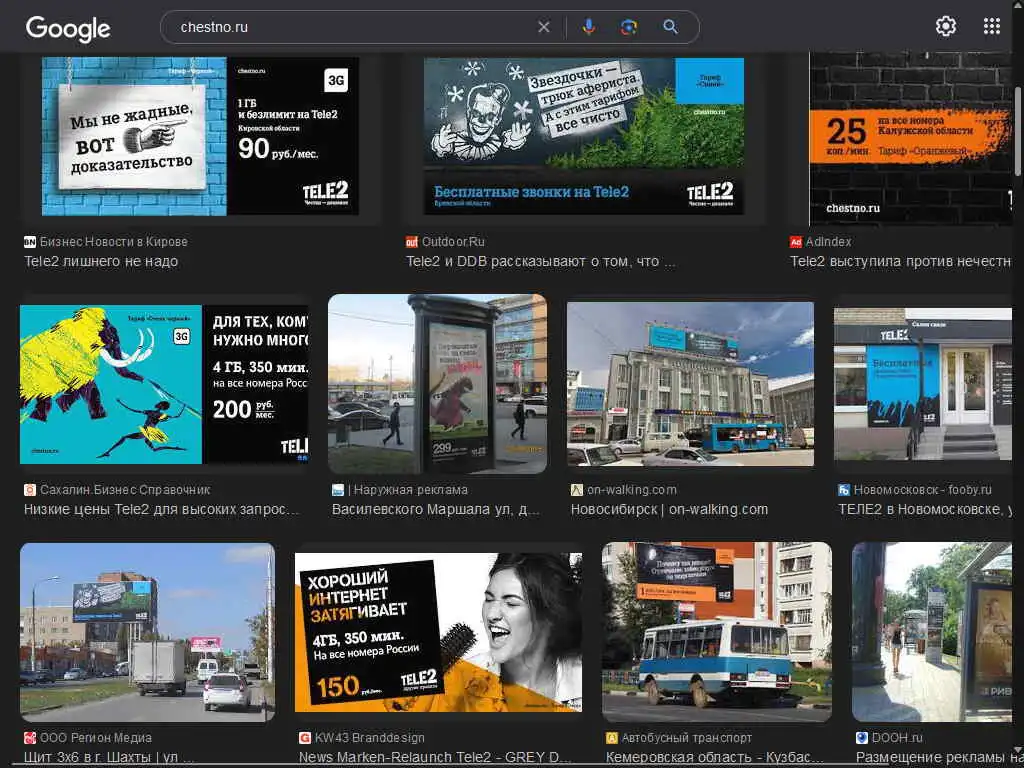The width and height of the screenshot is (1024, 768).
Task: Click the DOOH.ru favicon
Action: pos(861,738)
